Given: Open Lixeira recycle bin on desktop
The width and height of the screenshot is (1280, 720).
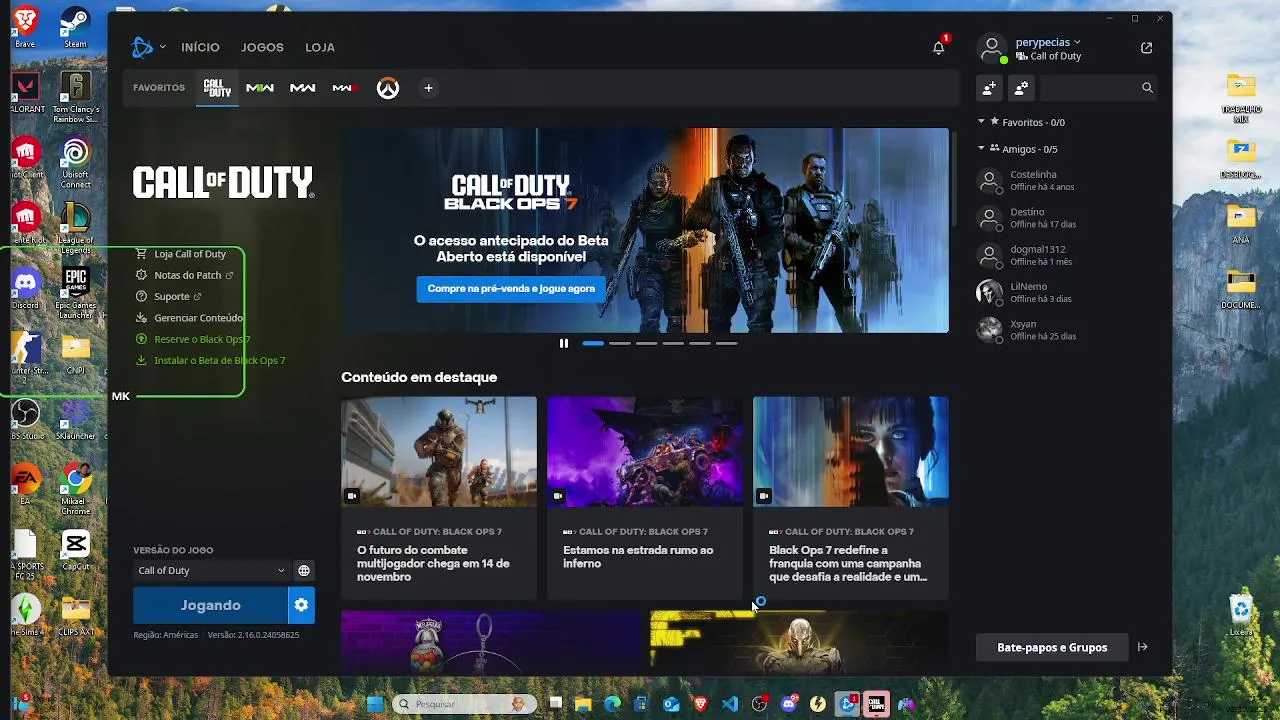Looking at the screenshot, I should [1241, 615].
